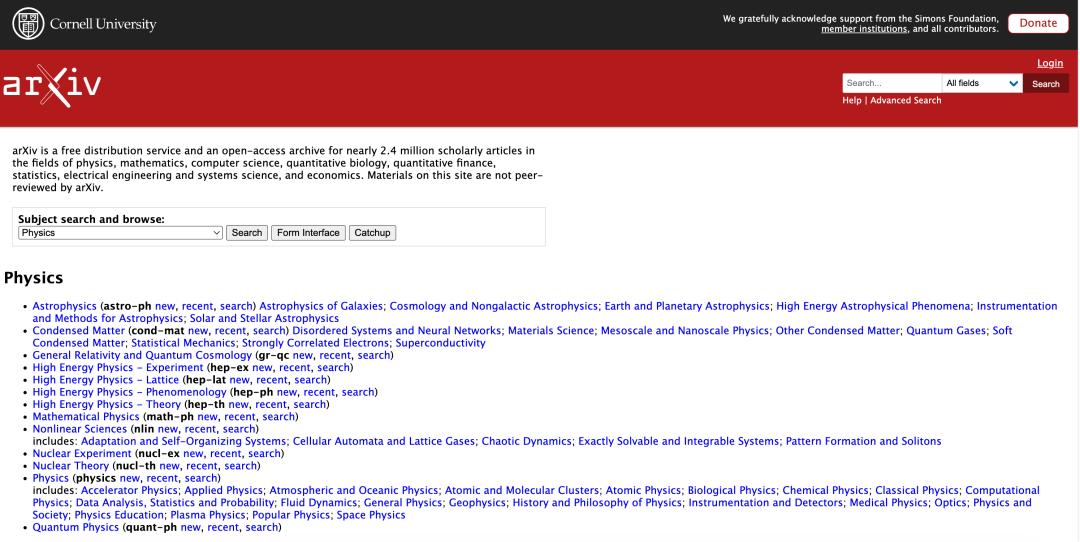Open History and Philosophy of Physics

click(x=597, y=503)
